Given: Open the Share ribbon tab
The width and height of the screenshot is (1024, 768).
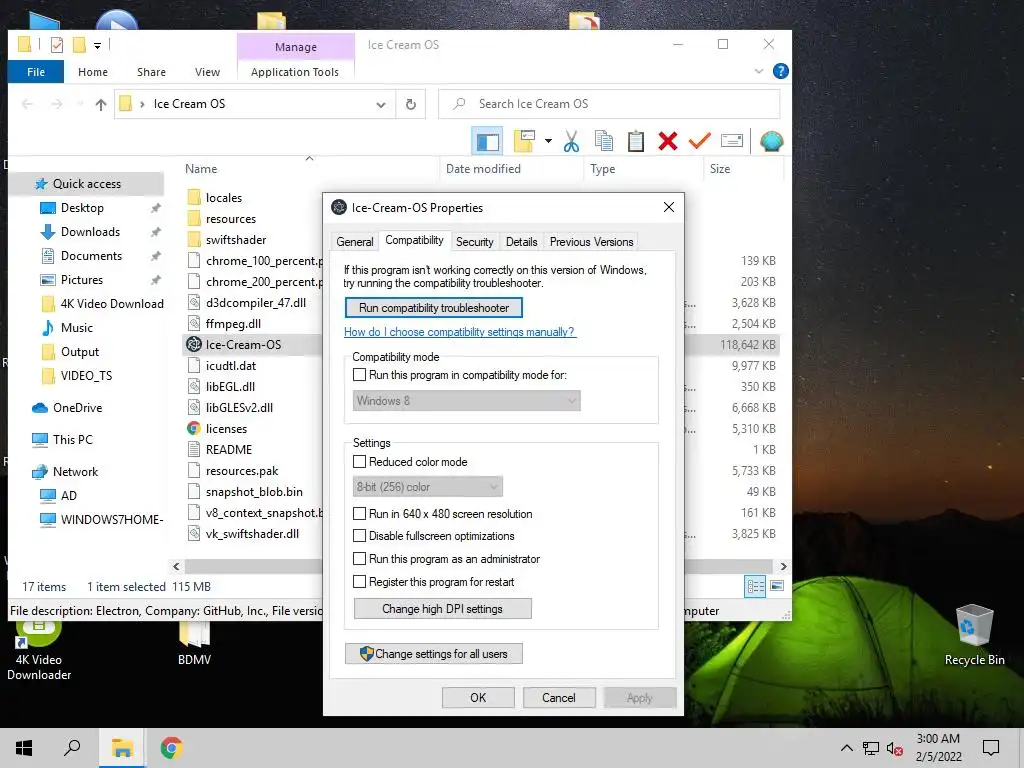Looking at the screenshot, I should (151, 72).
